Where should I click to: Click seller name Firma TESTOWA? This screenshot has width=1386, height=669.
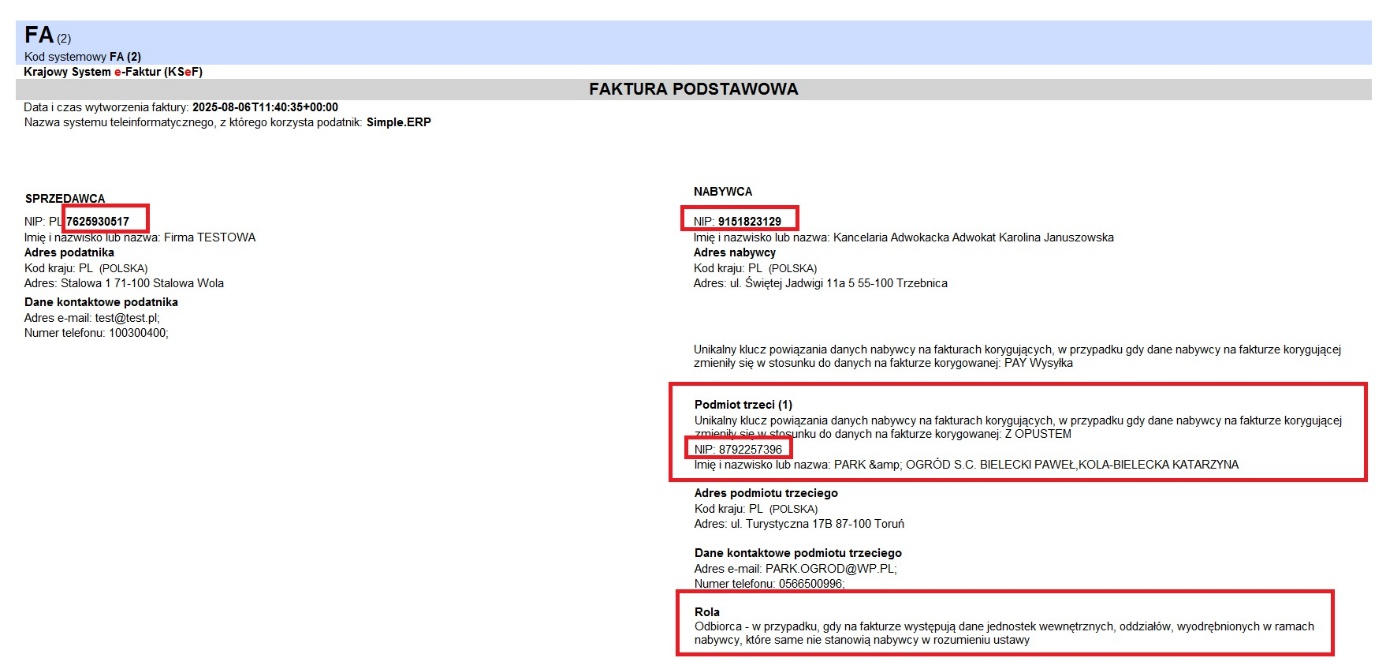pos(210,237)
